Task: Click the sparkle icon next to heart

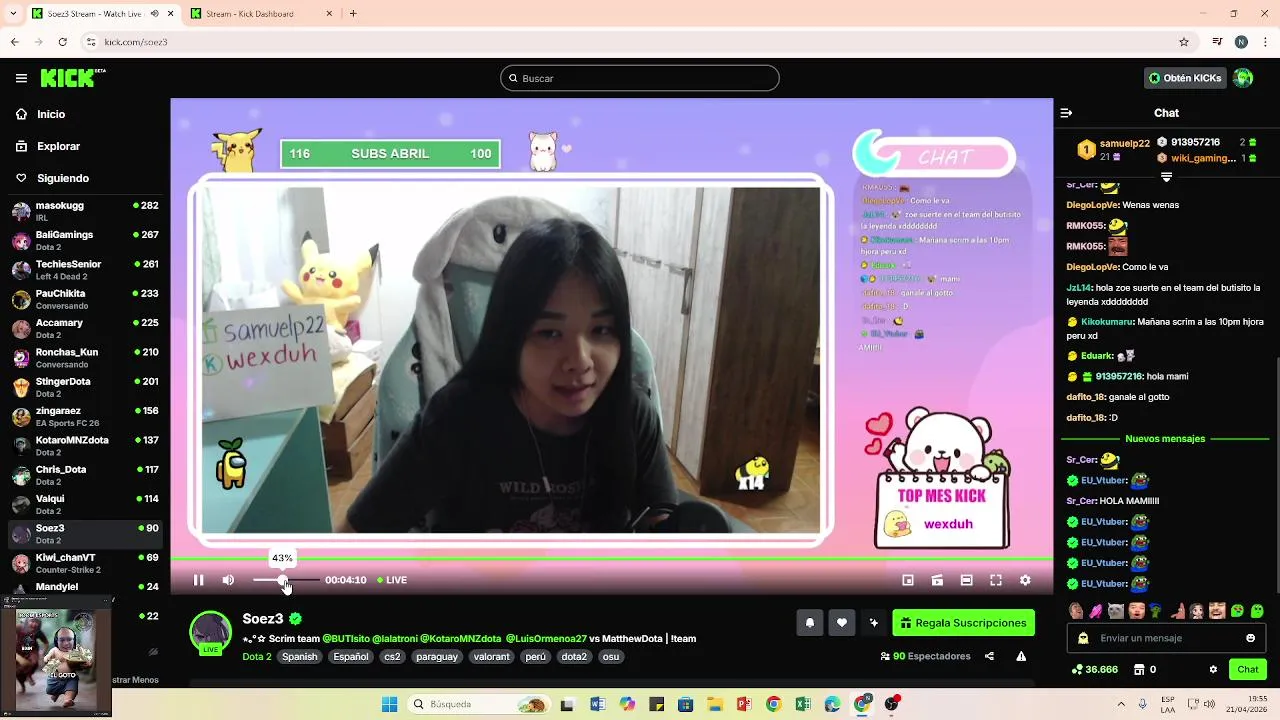Action: (x=874, y=623)
